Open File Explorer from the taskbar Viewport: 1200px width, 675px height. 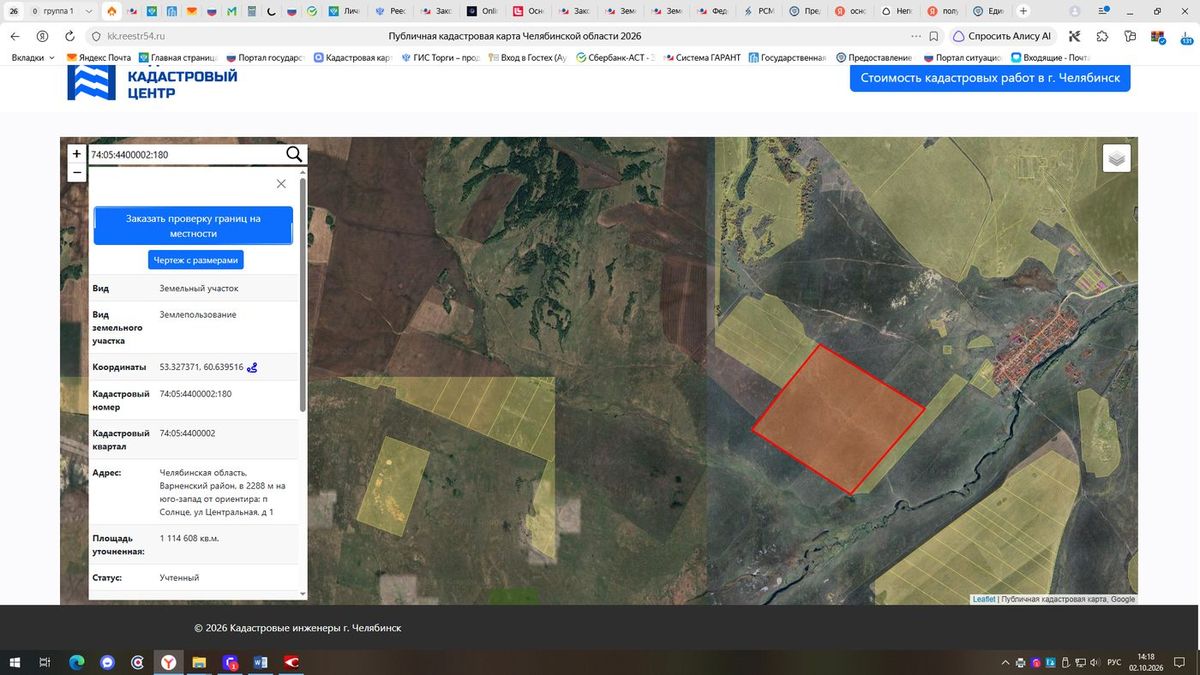tap(200, 662)
